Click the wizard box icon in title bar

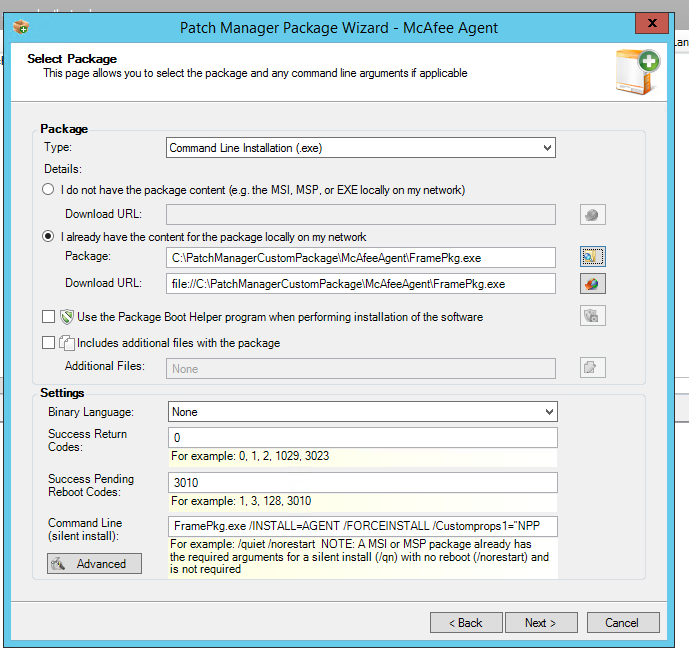(21, 27)
